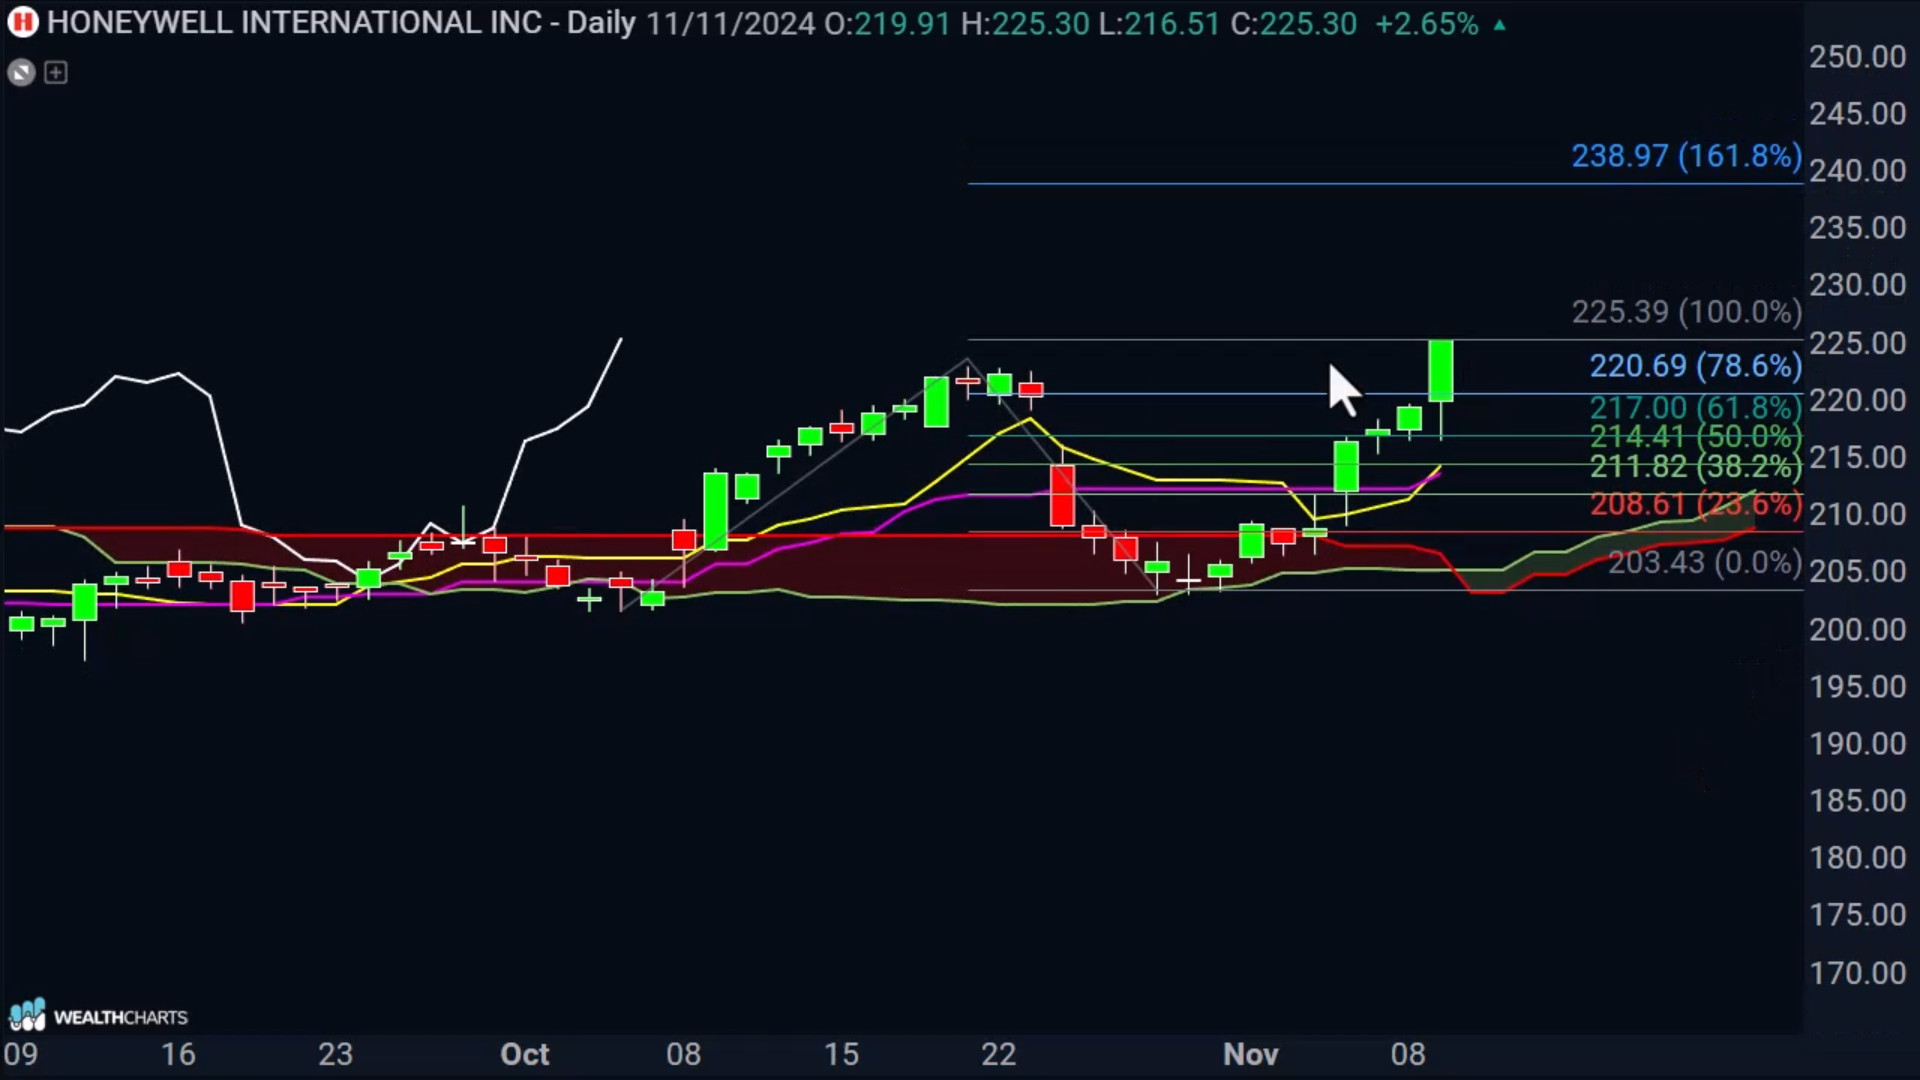Select the 211.82 (38.2%) Fibonacci label
This screenshot has height=1080, width=1920.
tap(1695, 466)
